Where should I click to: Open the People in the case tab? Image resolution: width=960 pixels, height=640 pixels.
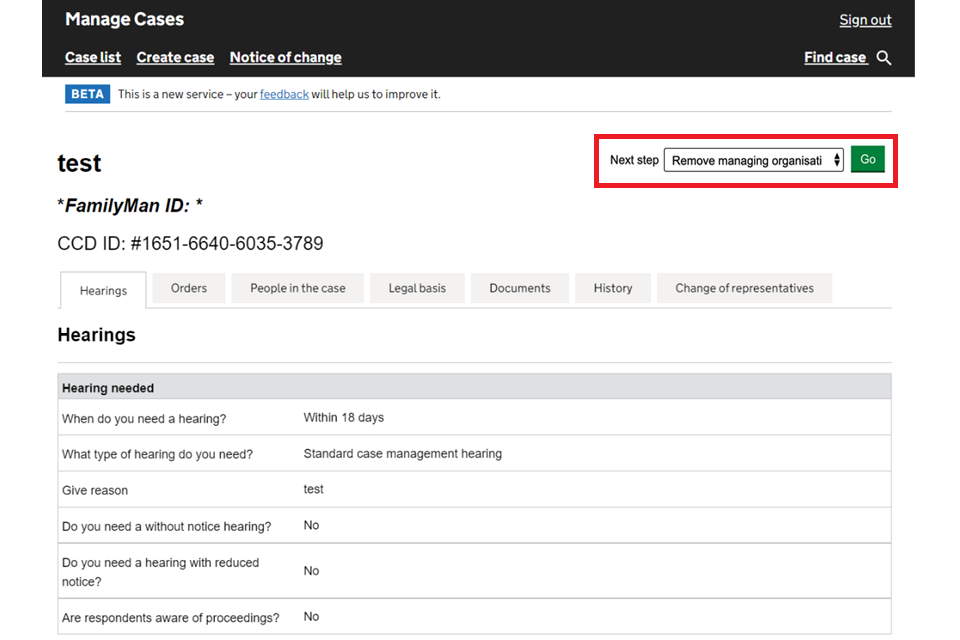[x=298, y=288]
